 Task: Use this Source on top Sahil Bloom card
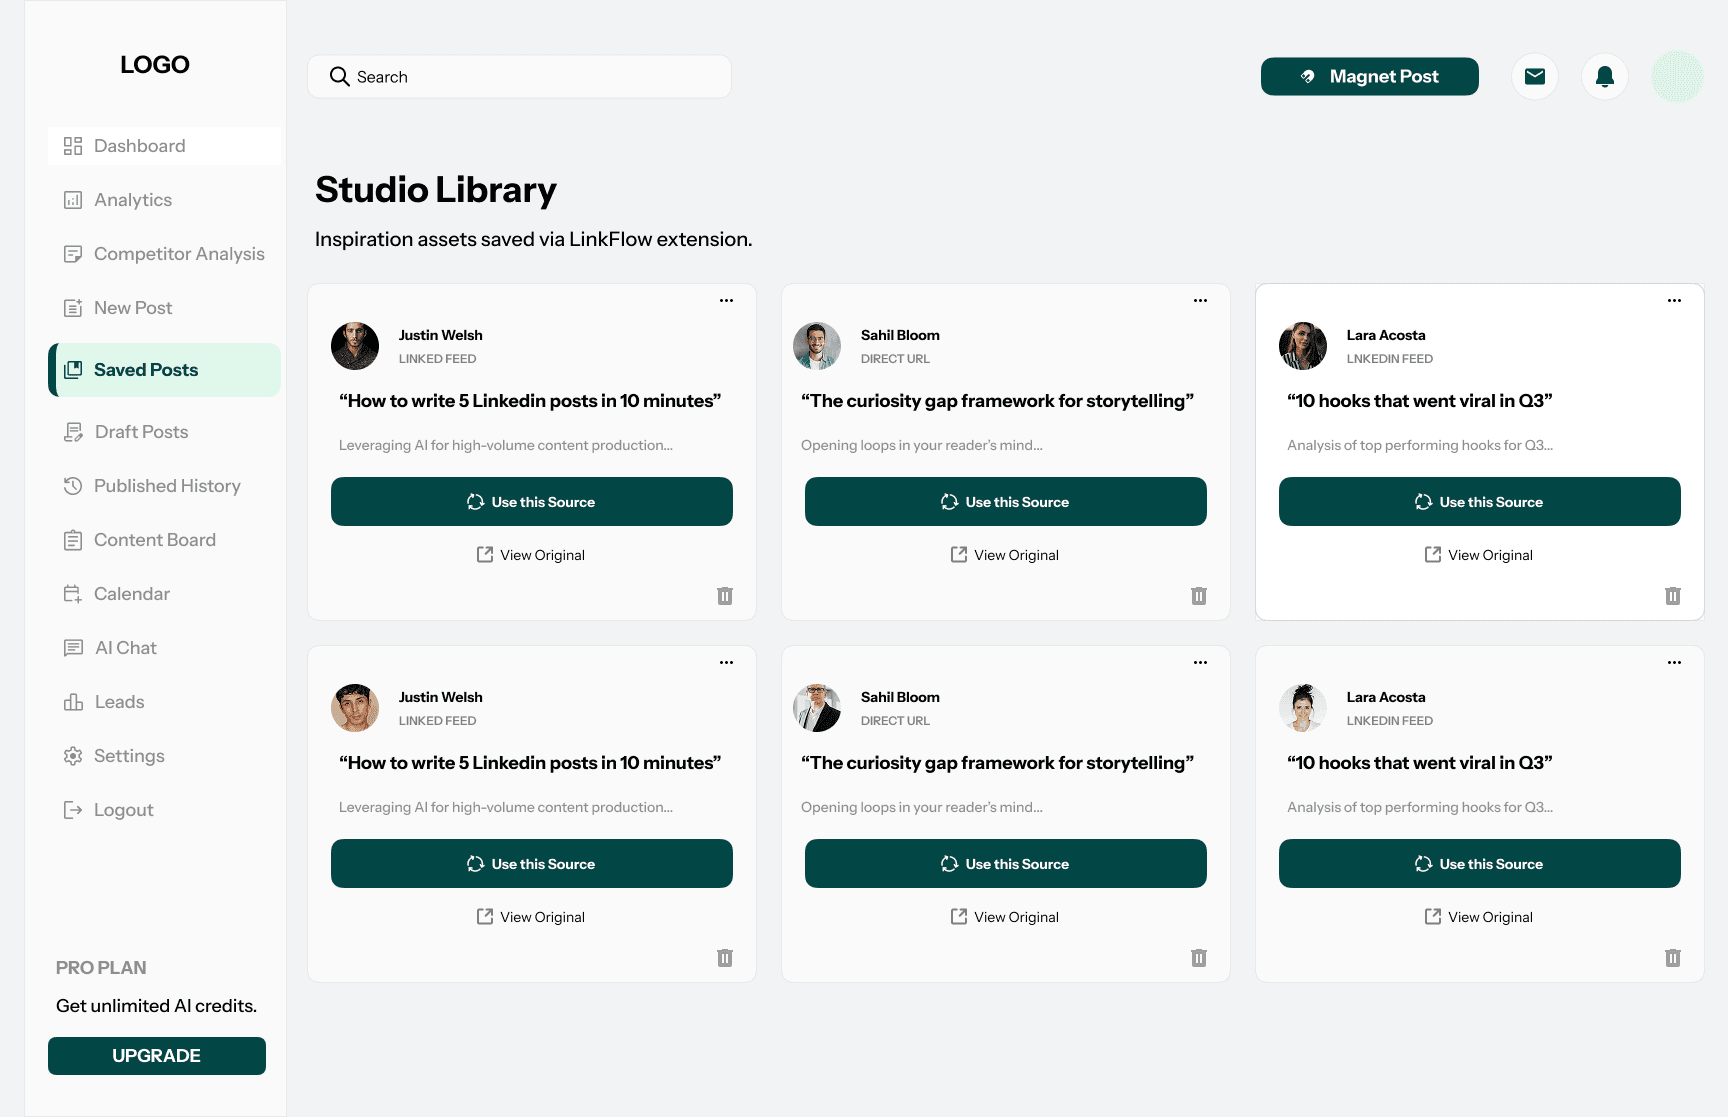1006,502
